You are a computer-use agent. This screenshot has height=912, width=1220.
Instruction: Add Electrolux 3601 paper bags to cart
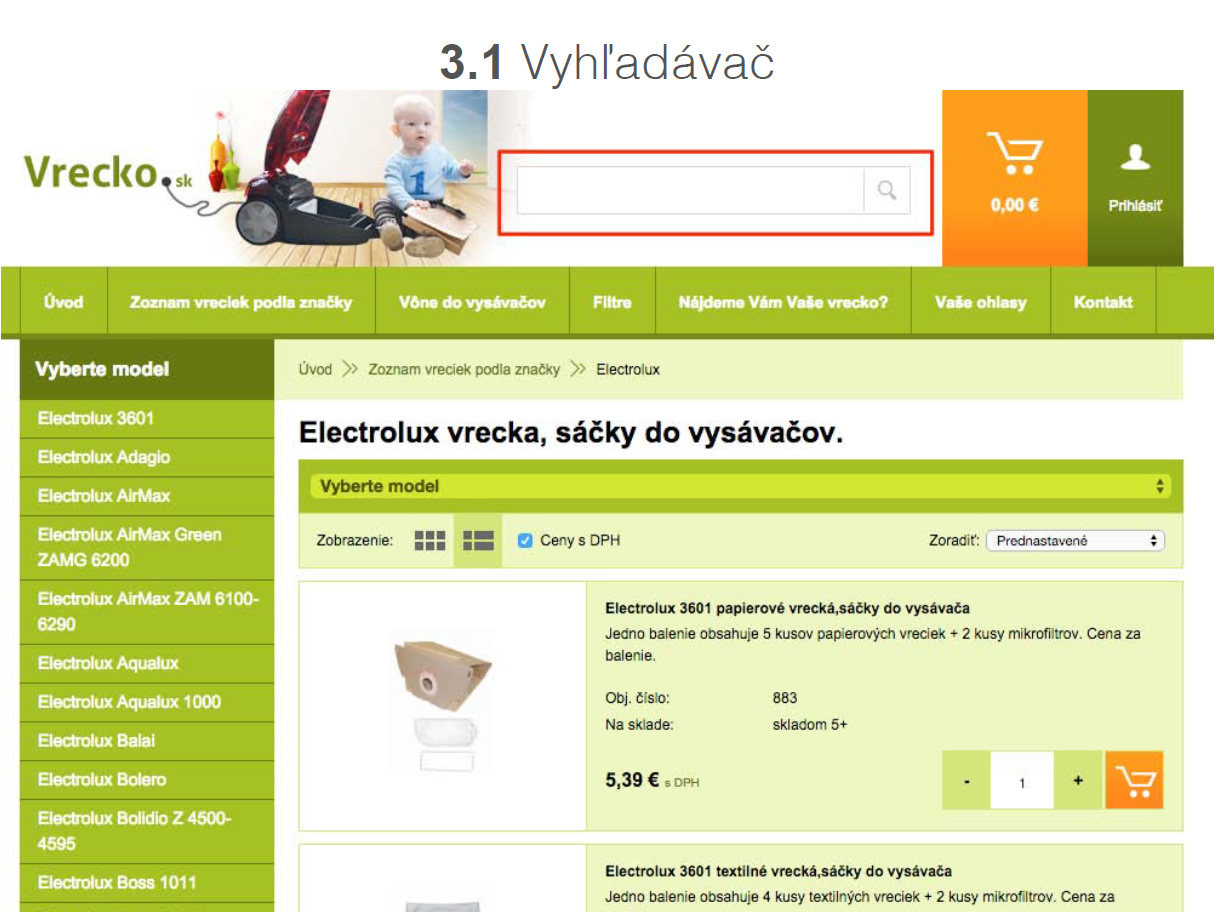click(1134, 780)
